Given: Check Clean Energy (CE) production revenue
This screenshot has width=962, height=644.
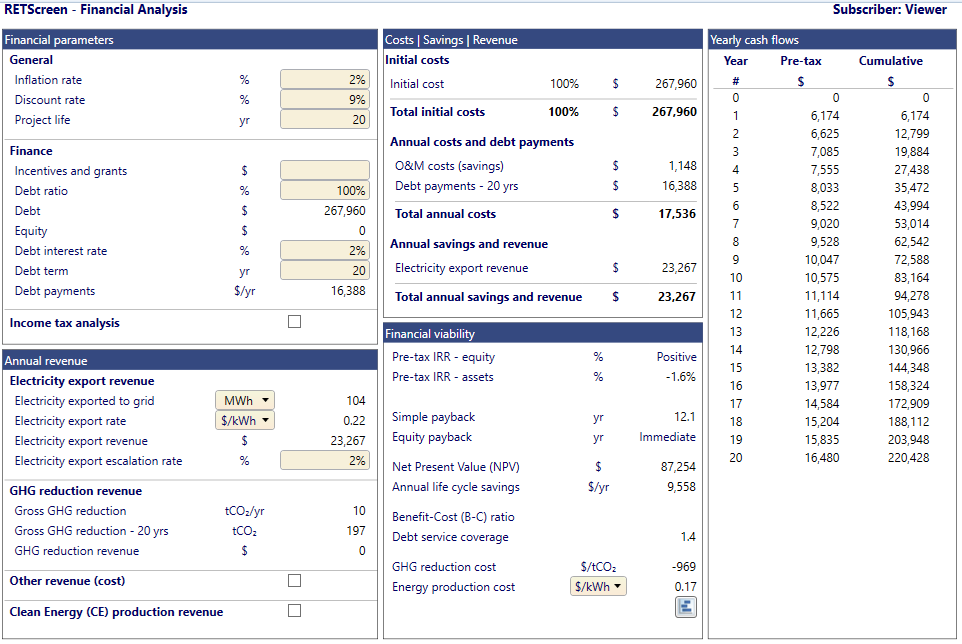Looking at the screenshot, I should (294, 610).
